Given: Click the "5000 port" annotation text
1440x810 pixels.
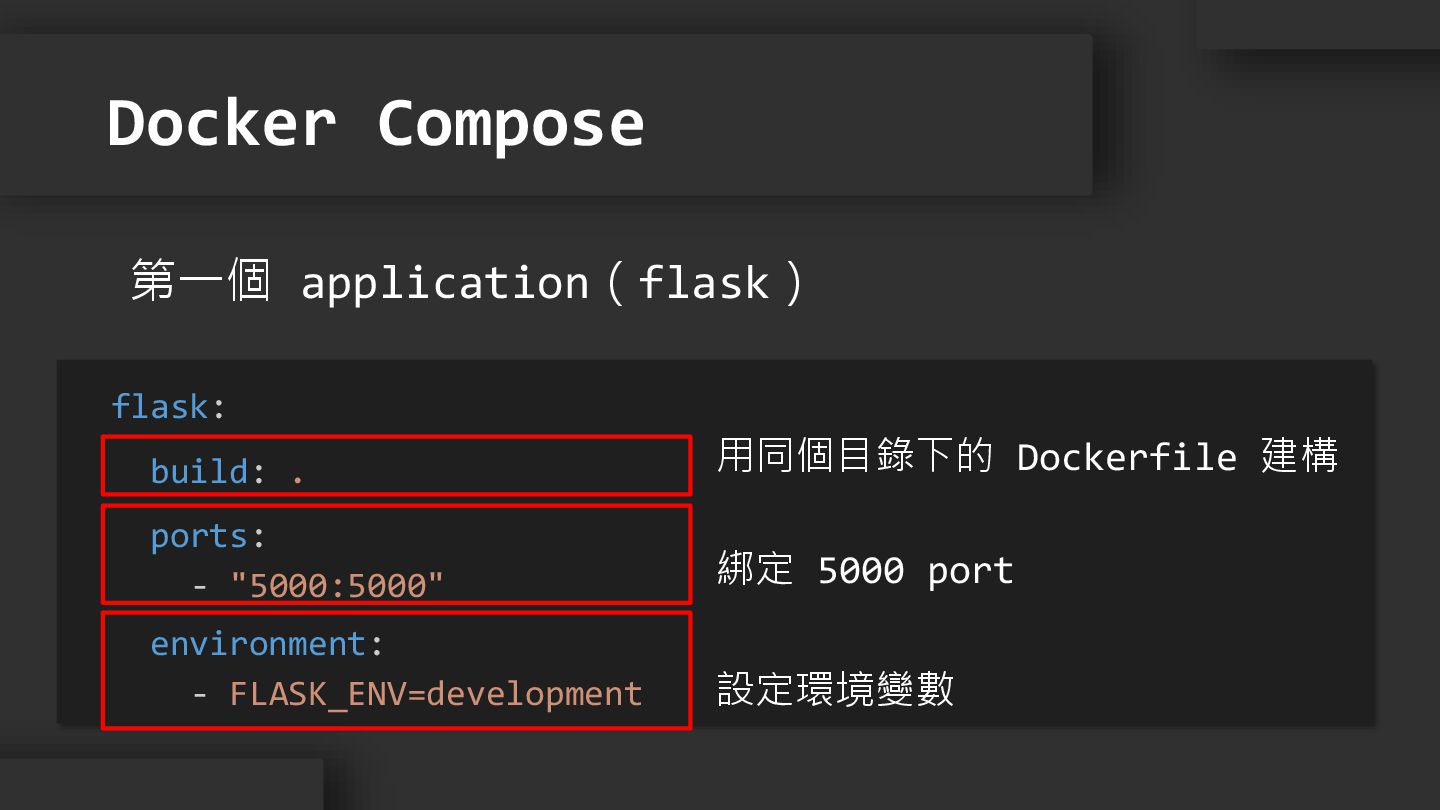Looking at the screenshot, I should click(x=915, y=571).
